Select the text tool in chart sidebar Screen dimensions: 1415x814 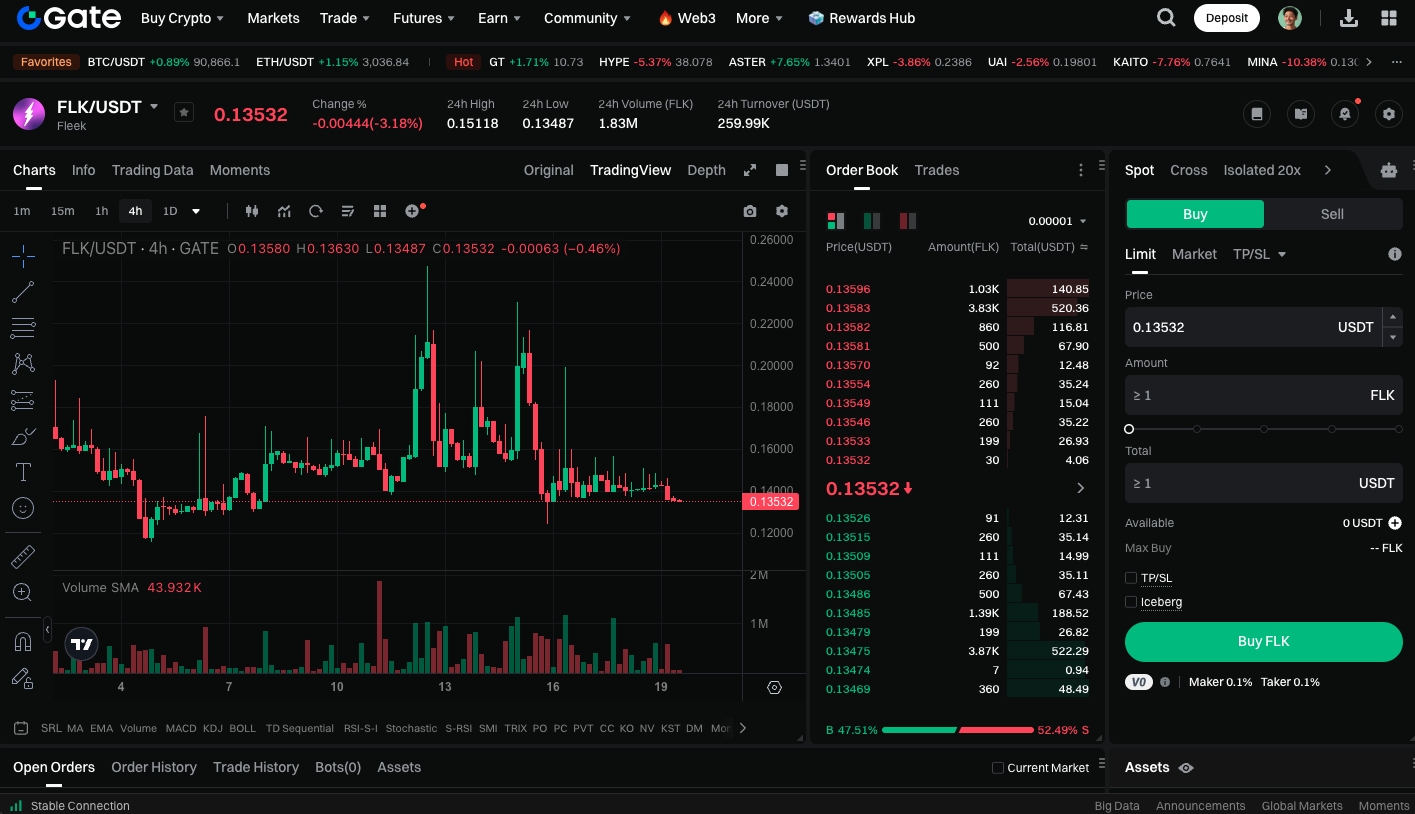click(x=23, y=472)
